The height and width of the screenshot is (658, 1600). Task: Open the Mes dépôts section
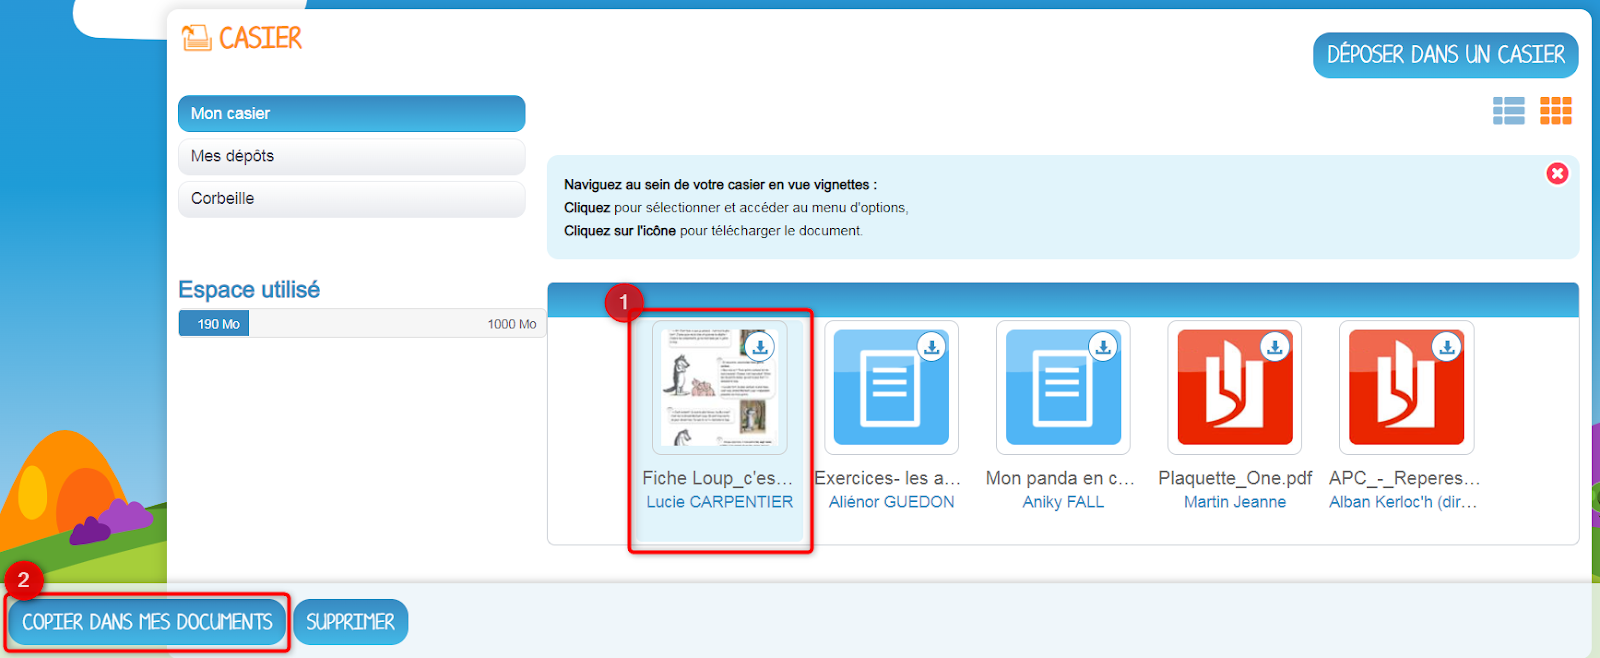tap(351, 156)
